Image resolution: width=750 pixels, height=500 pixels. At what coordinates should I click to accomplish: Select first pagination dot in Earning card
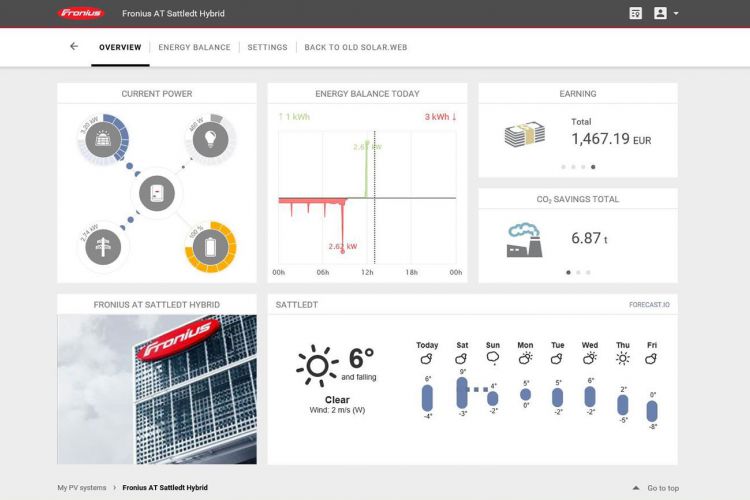point(563,167)
